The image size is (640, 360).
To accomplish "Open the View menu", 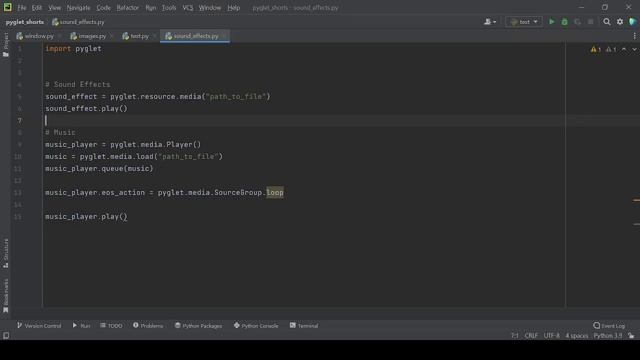I will click(x=54, y=7).
